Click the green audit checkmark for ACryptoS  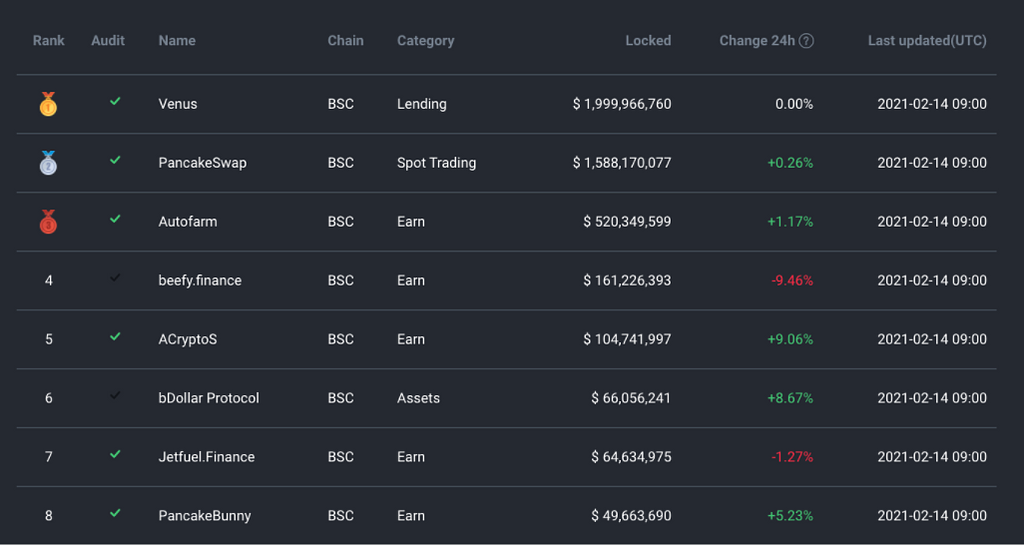115,337
